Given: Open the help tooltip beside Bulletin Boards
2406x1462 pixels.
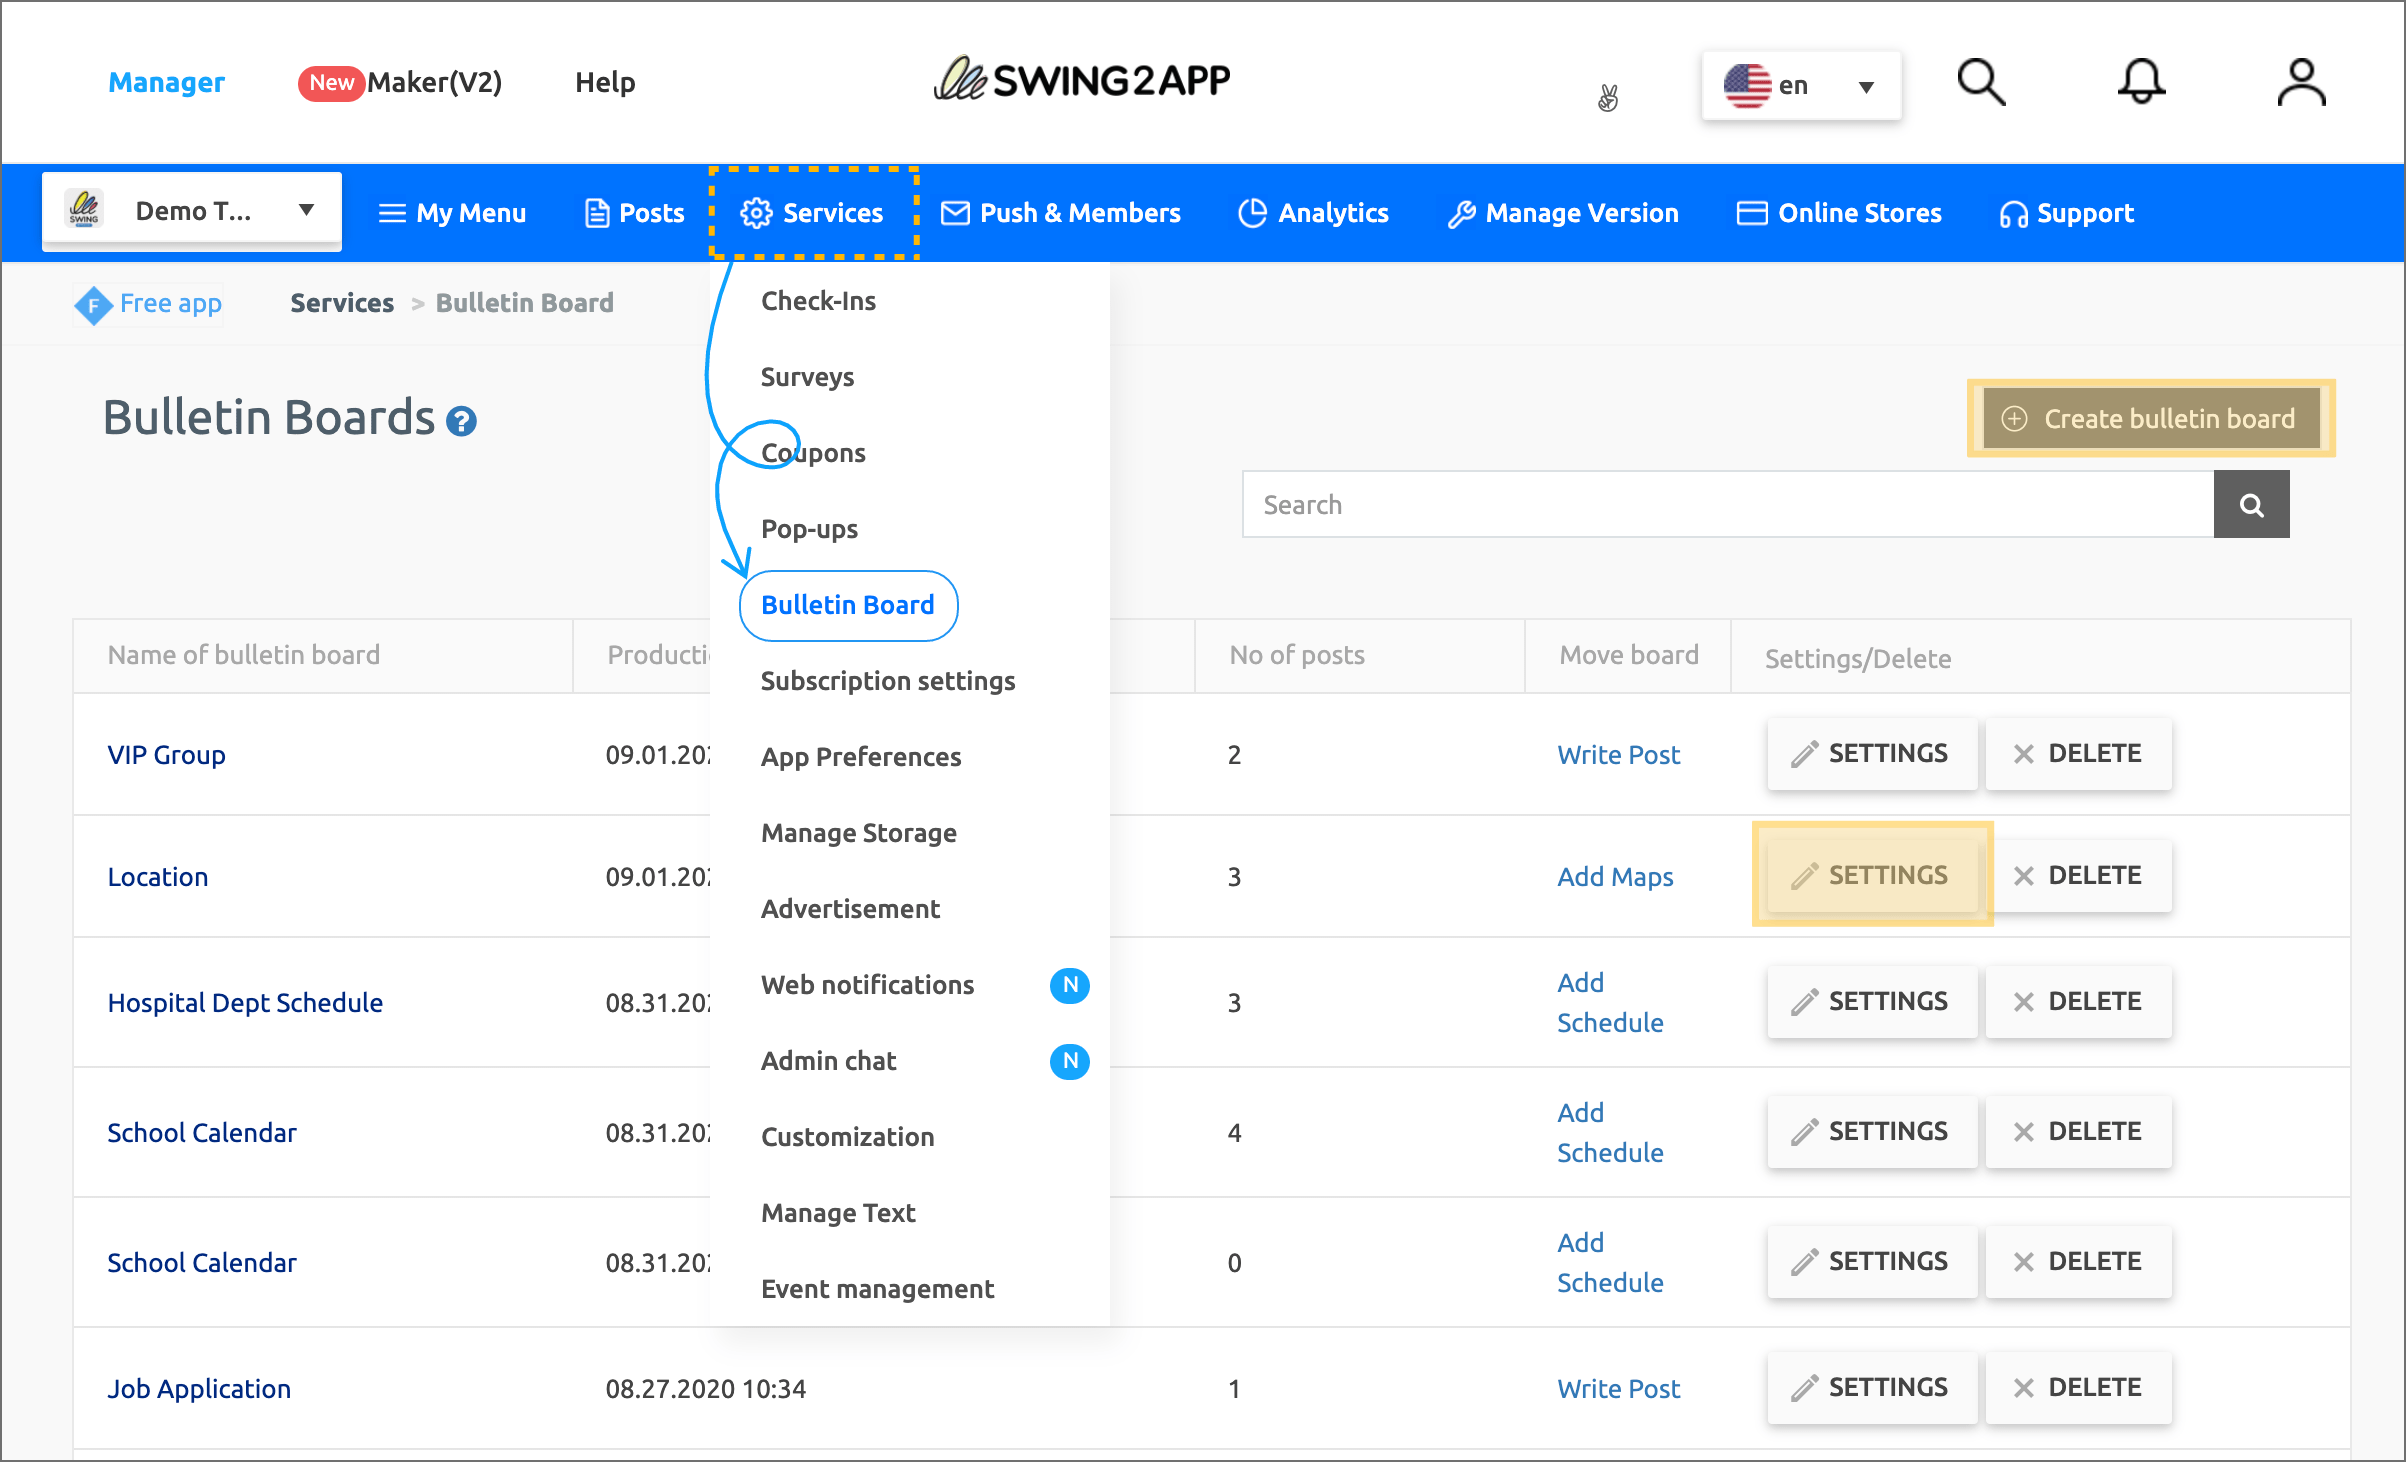Looking at the screenshot, I should pyautogui.click(x=461, y=422).
